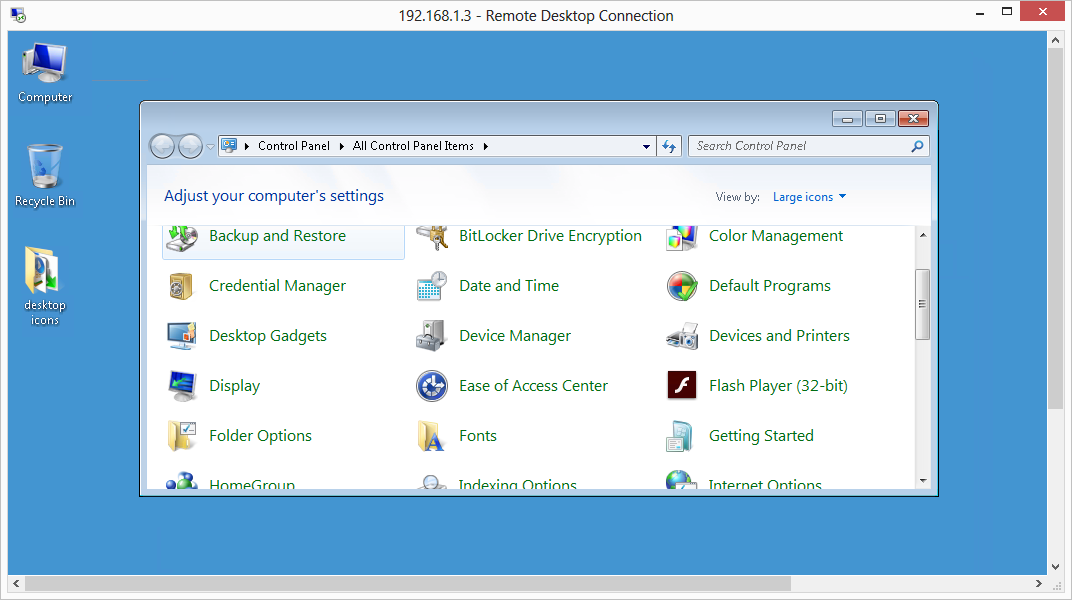Image resolution: width=1072 pixels, height=600 pixels.
Task: Expand arrow after Control Panel breadcrumb
Action: pos(341,146)
